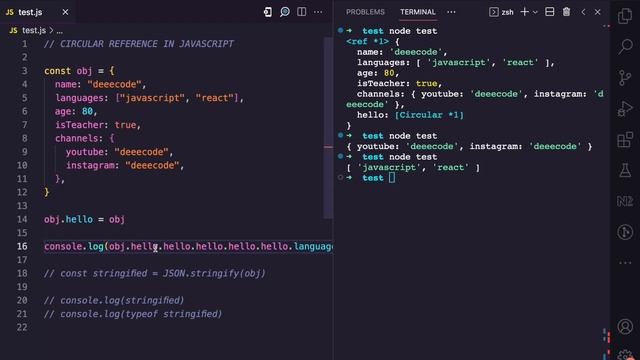
Task: Click the JSON.stringify(obj) comment line
Action: 155,273
